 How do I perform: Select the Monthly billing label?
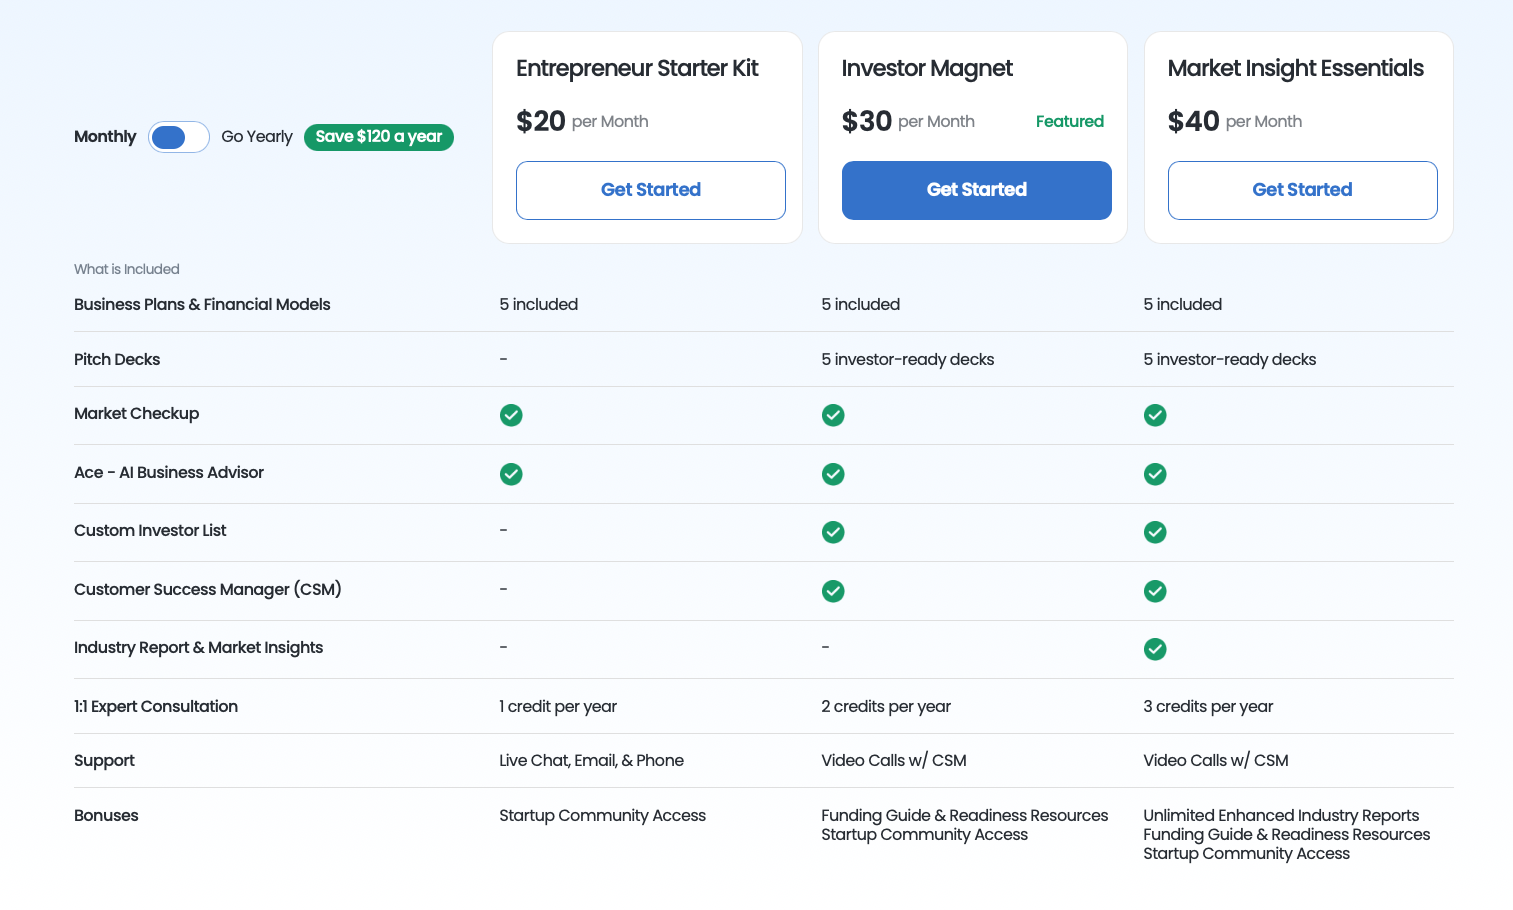coord(105,137)
